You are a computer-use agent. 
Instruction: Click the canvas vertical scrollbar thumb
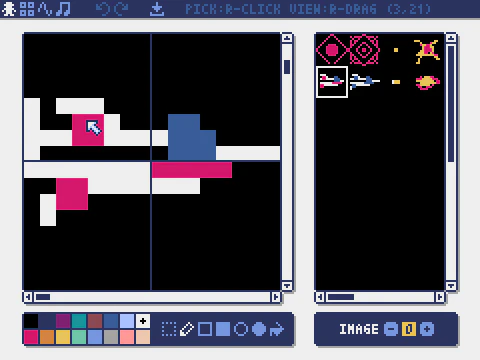287,67
